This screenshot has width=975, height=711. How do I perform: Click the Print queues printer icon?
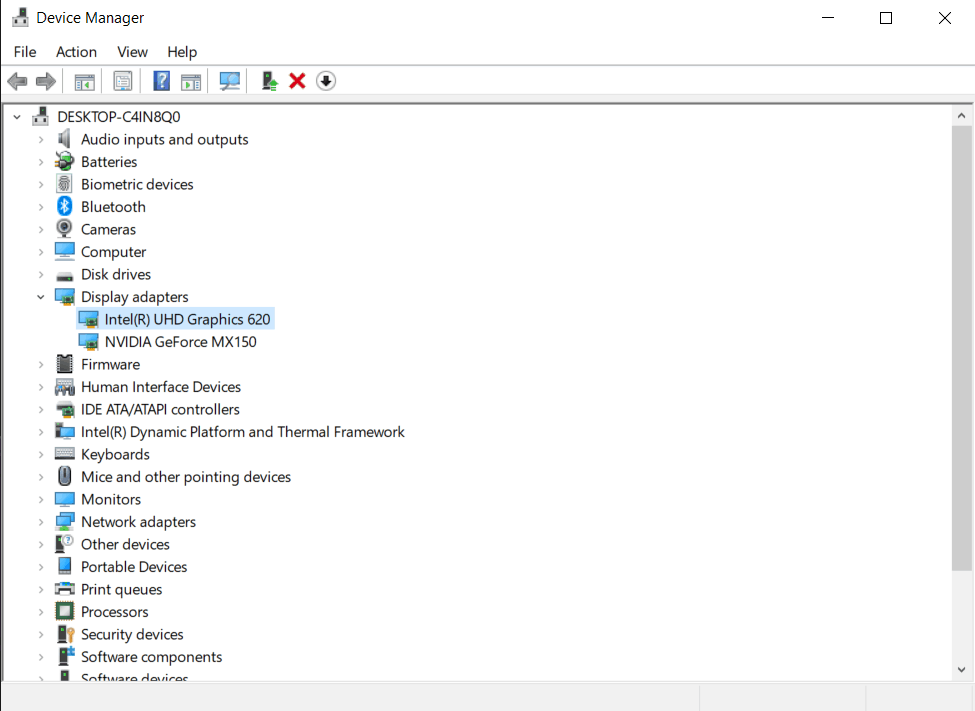point(65,589)
